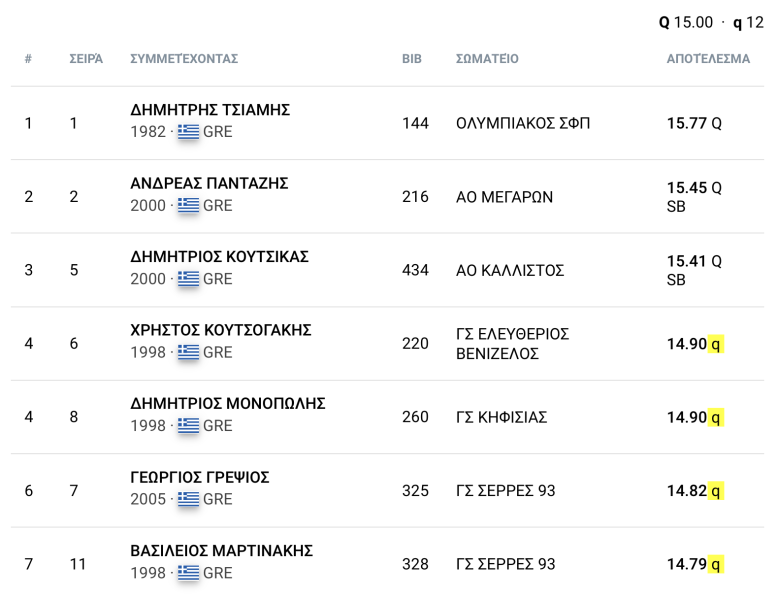Screen dimensions: 777x600
Task: Select the club ΟΛΥΜΠΙΑΚΟΣ ΣΦΠ
Action: click(523, 123)
